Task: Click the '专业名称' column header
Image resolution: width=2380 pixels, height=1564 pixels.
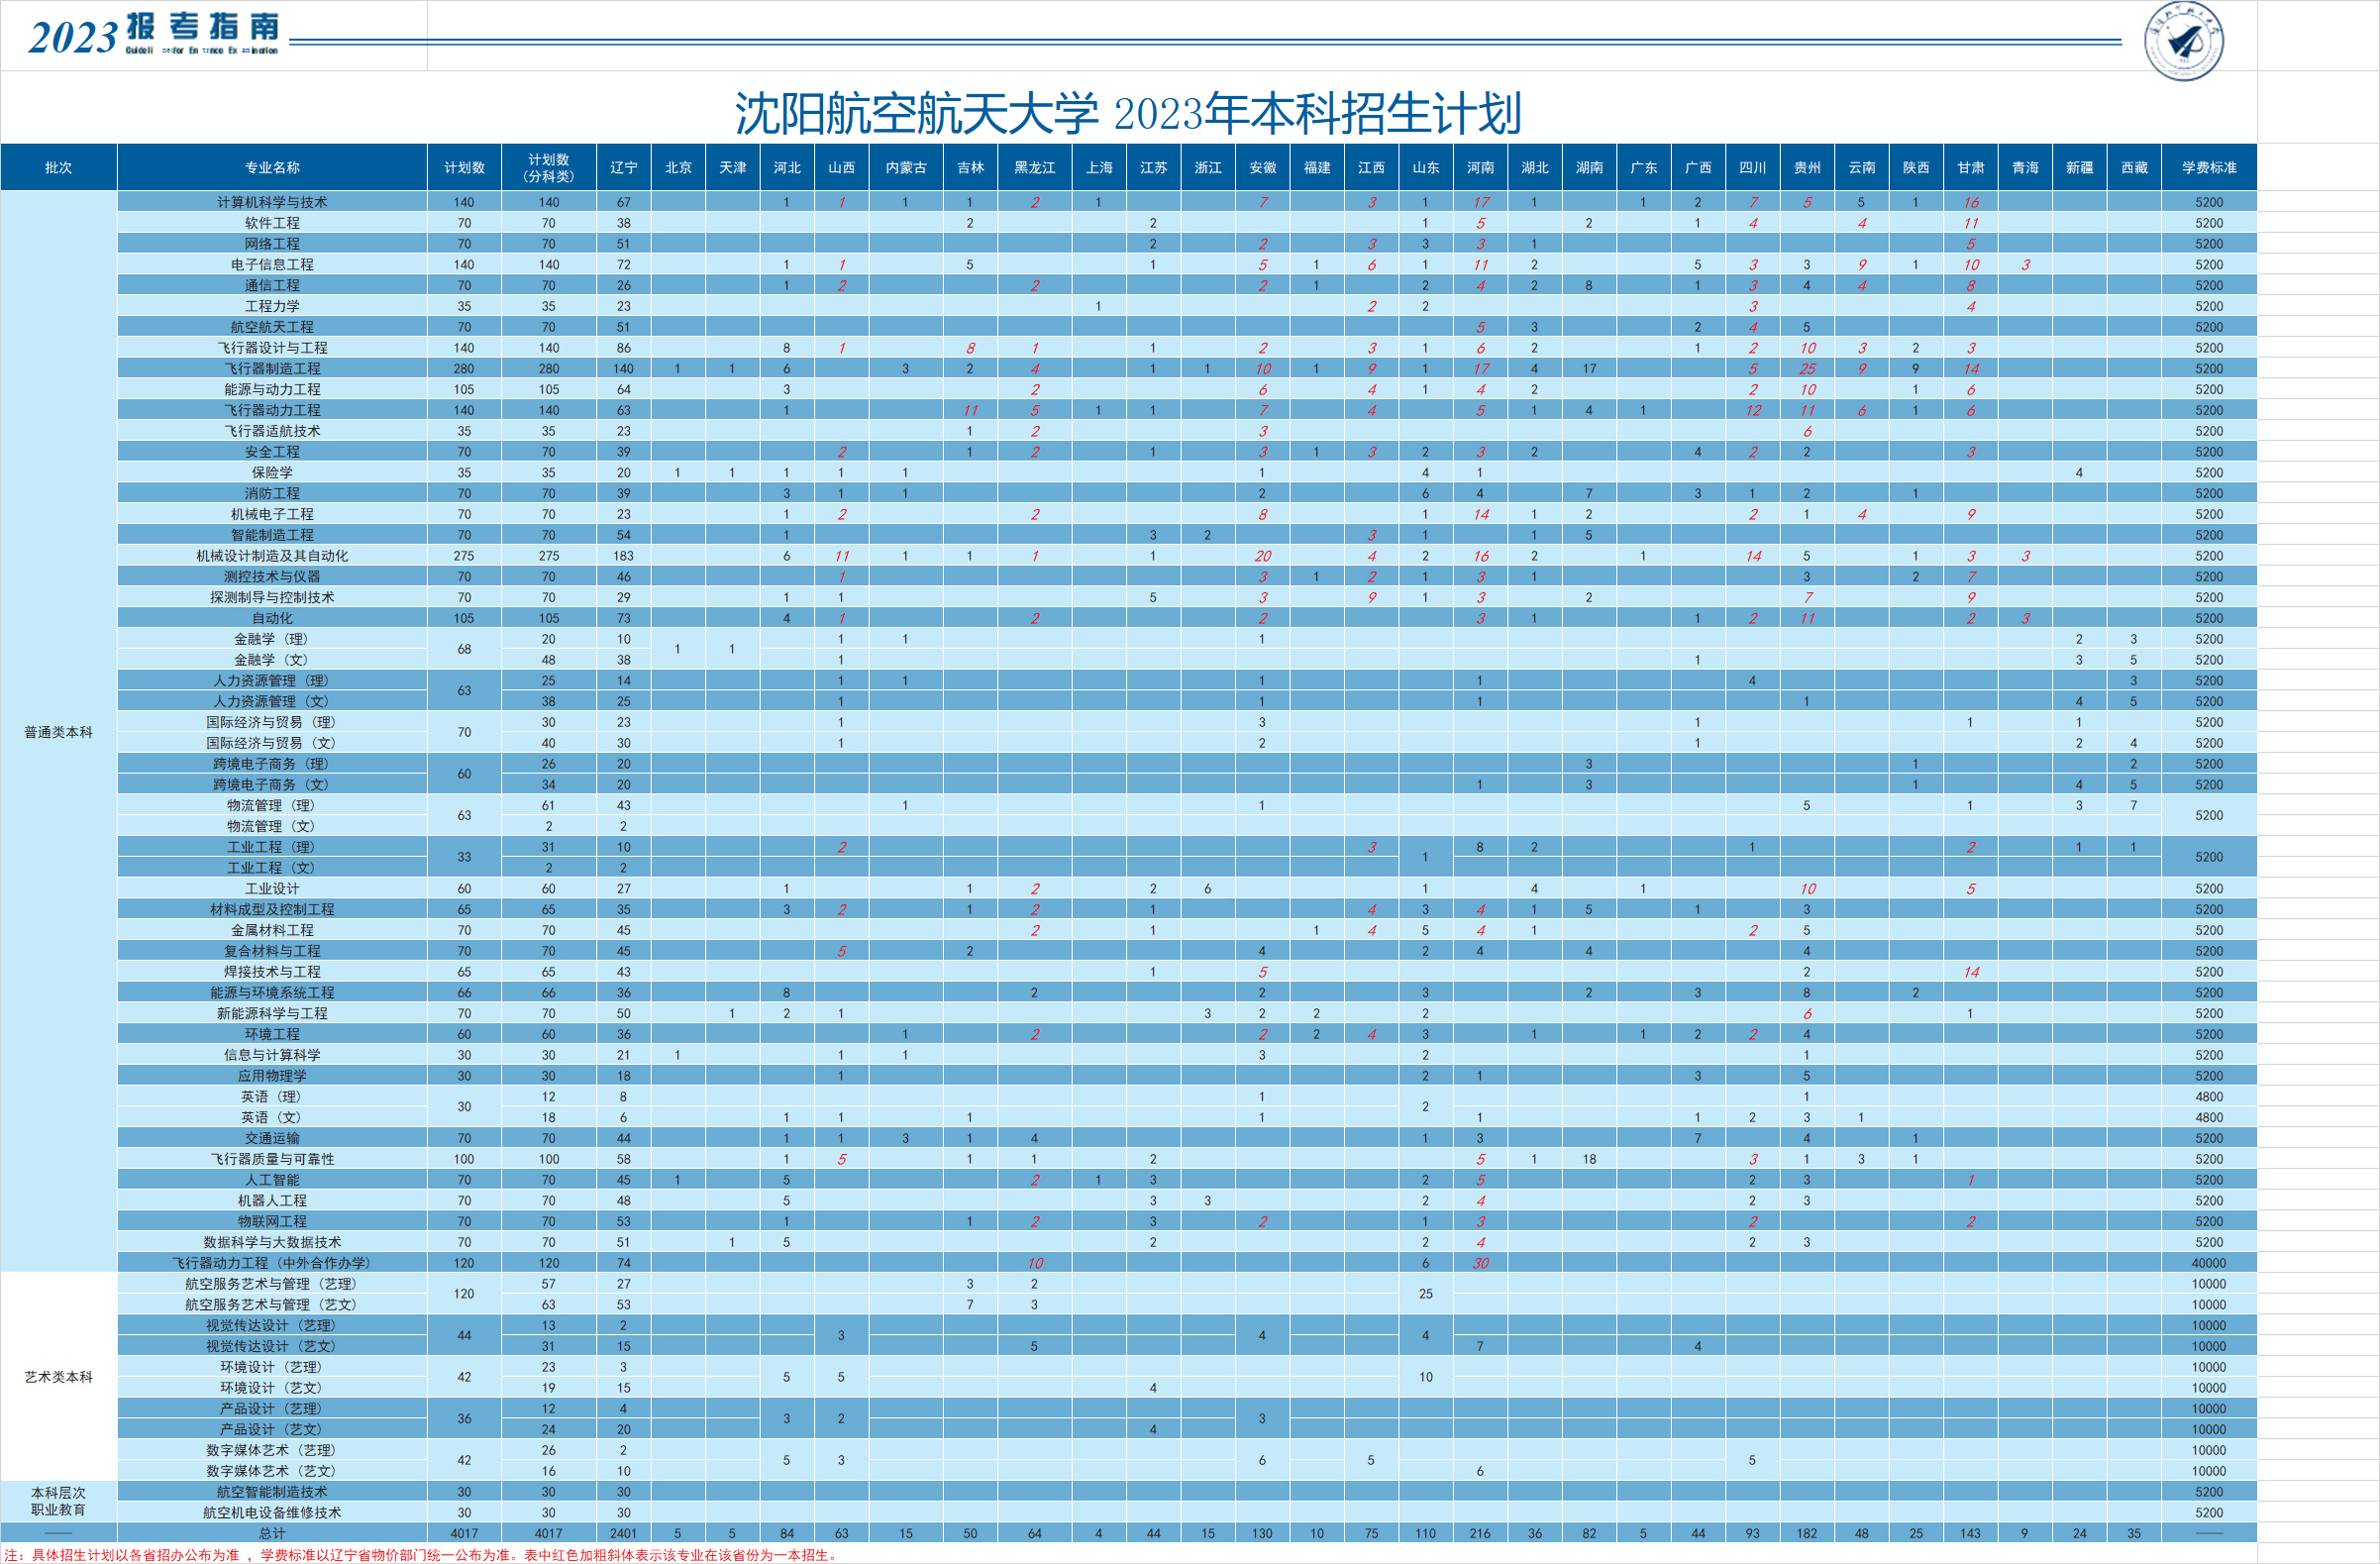Action: [272, 167]
